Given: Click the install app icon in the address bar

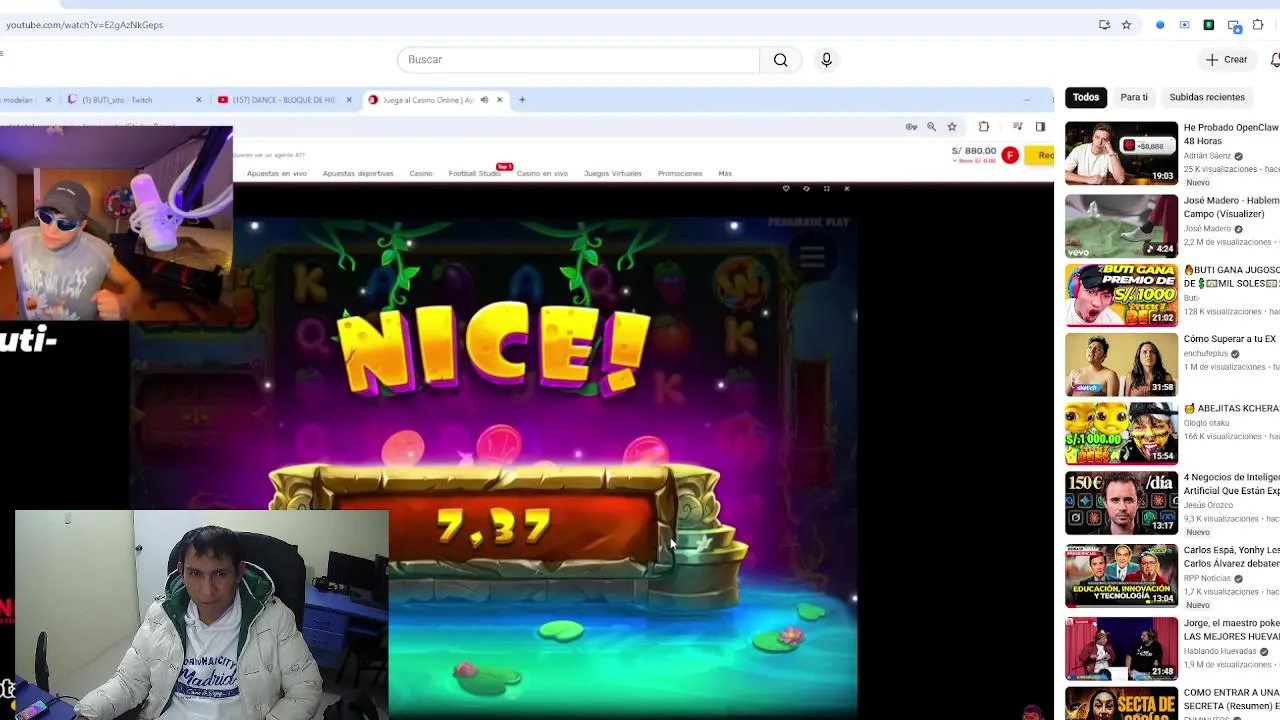Looking at the screenshot, I should coord(1104,25).
